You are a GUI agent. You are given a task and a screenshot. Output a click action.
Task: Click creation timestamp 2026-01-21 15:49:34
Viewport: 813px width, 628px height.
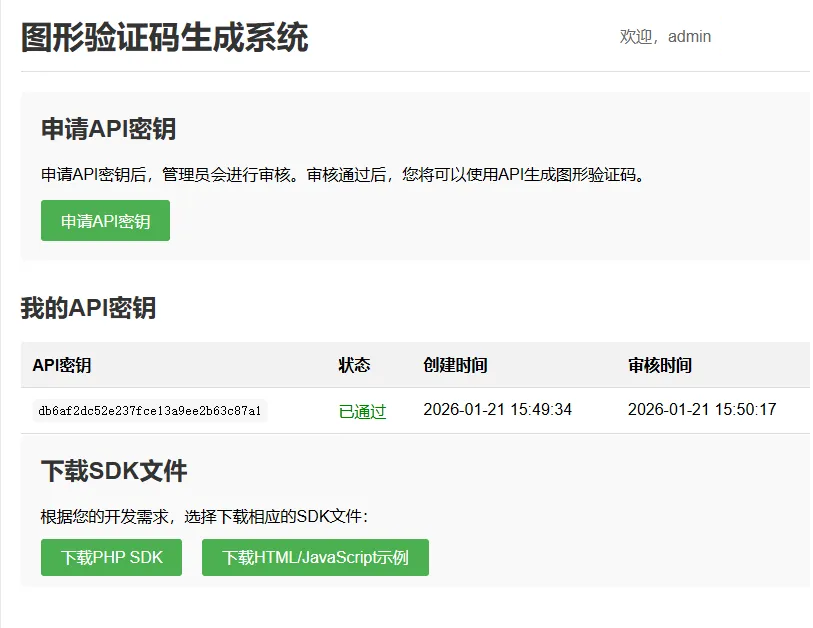pyautogui.click(x=497, y=410)
